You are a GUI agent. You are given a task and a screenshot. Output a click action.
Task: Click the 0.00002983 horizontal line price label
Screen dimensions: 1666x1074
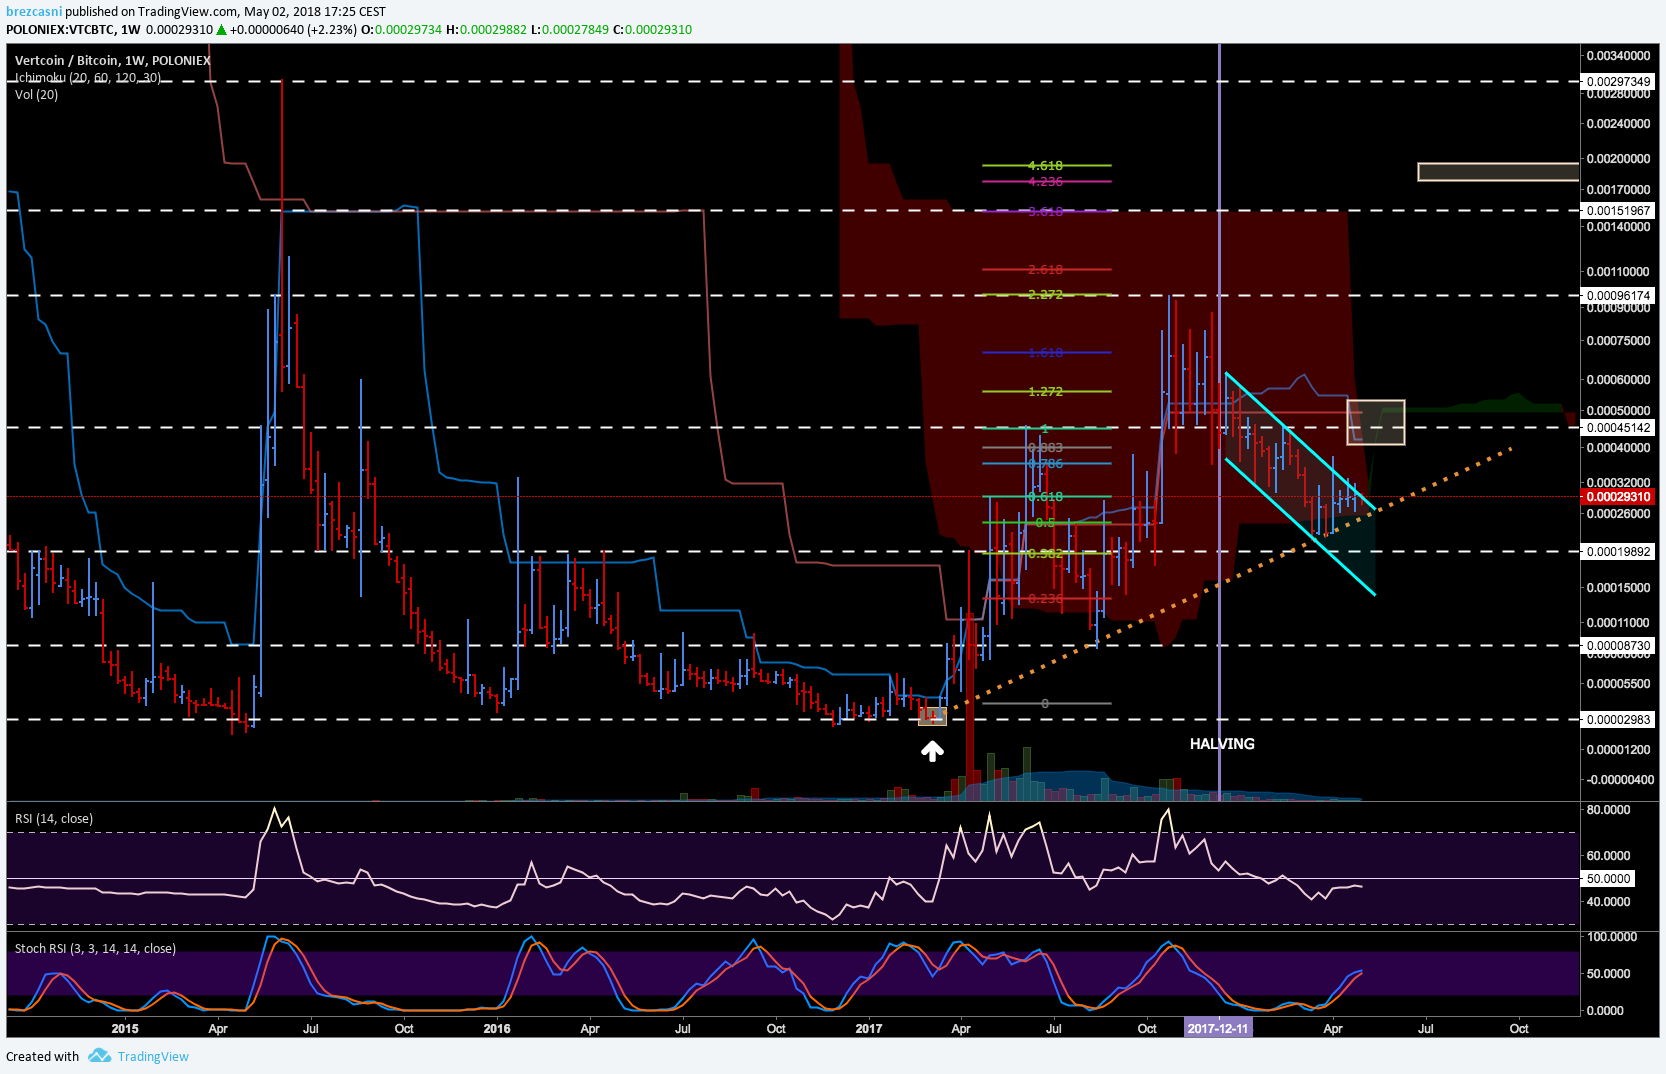(x=1618, y=720)
